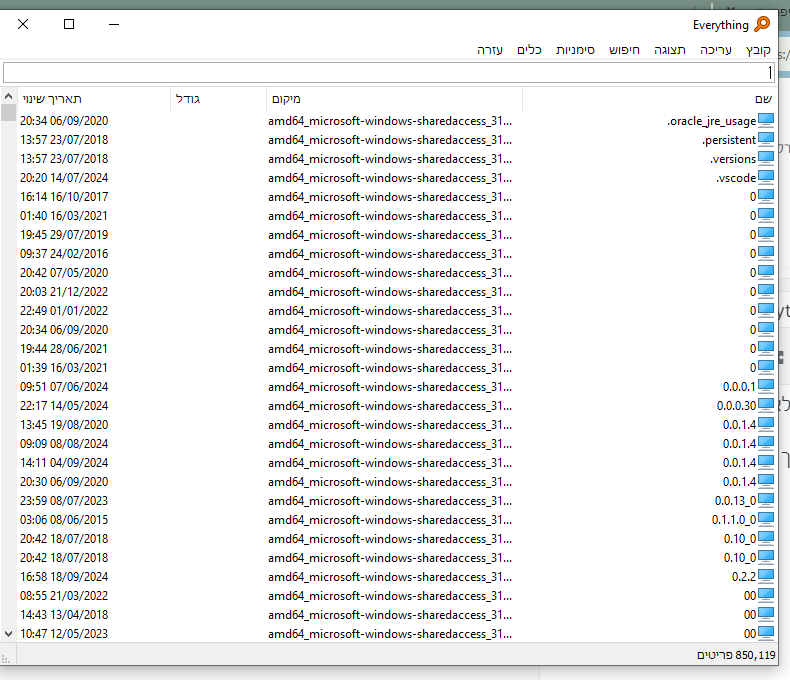This screenshot has width=790, height=680.
Task: Select the 0.0.0.30 entry name
Action: pos(736,406)
